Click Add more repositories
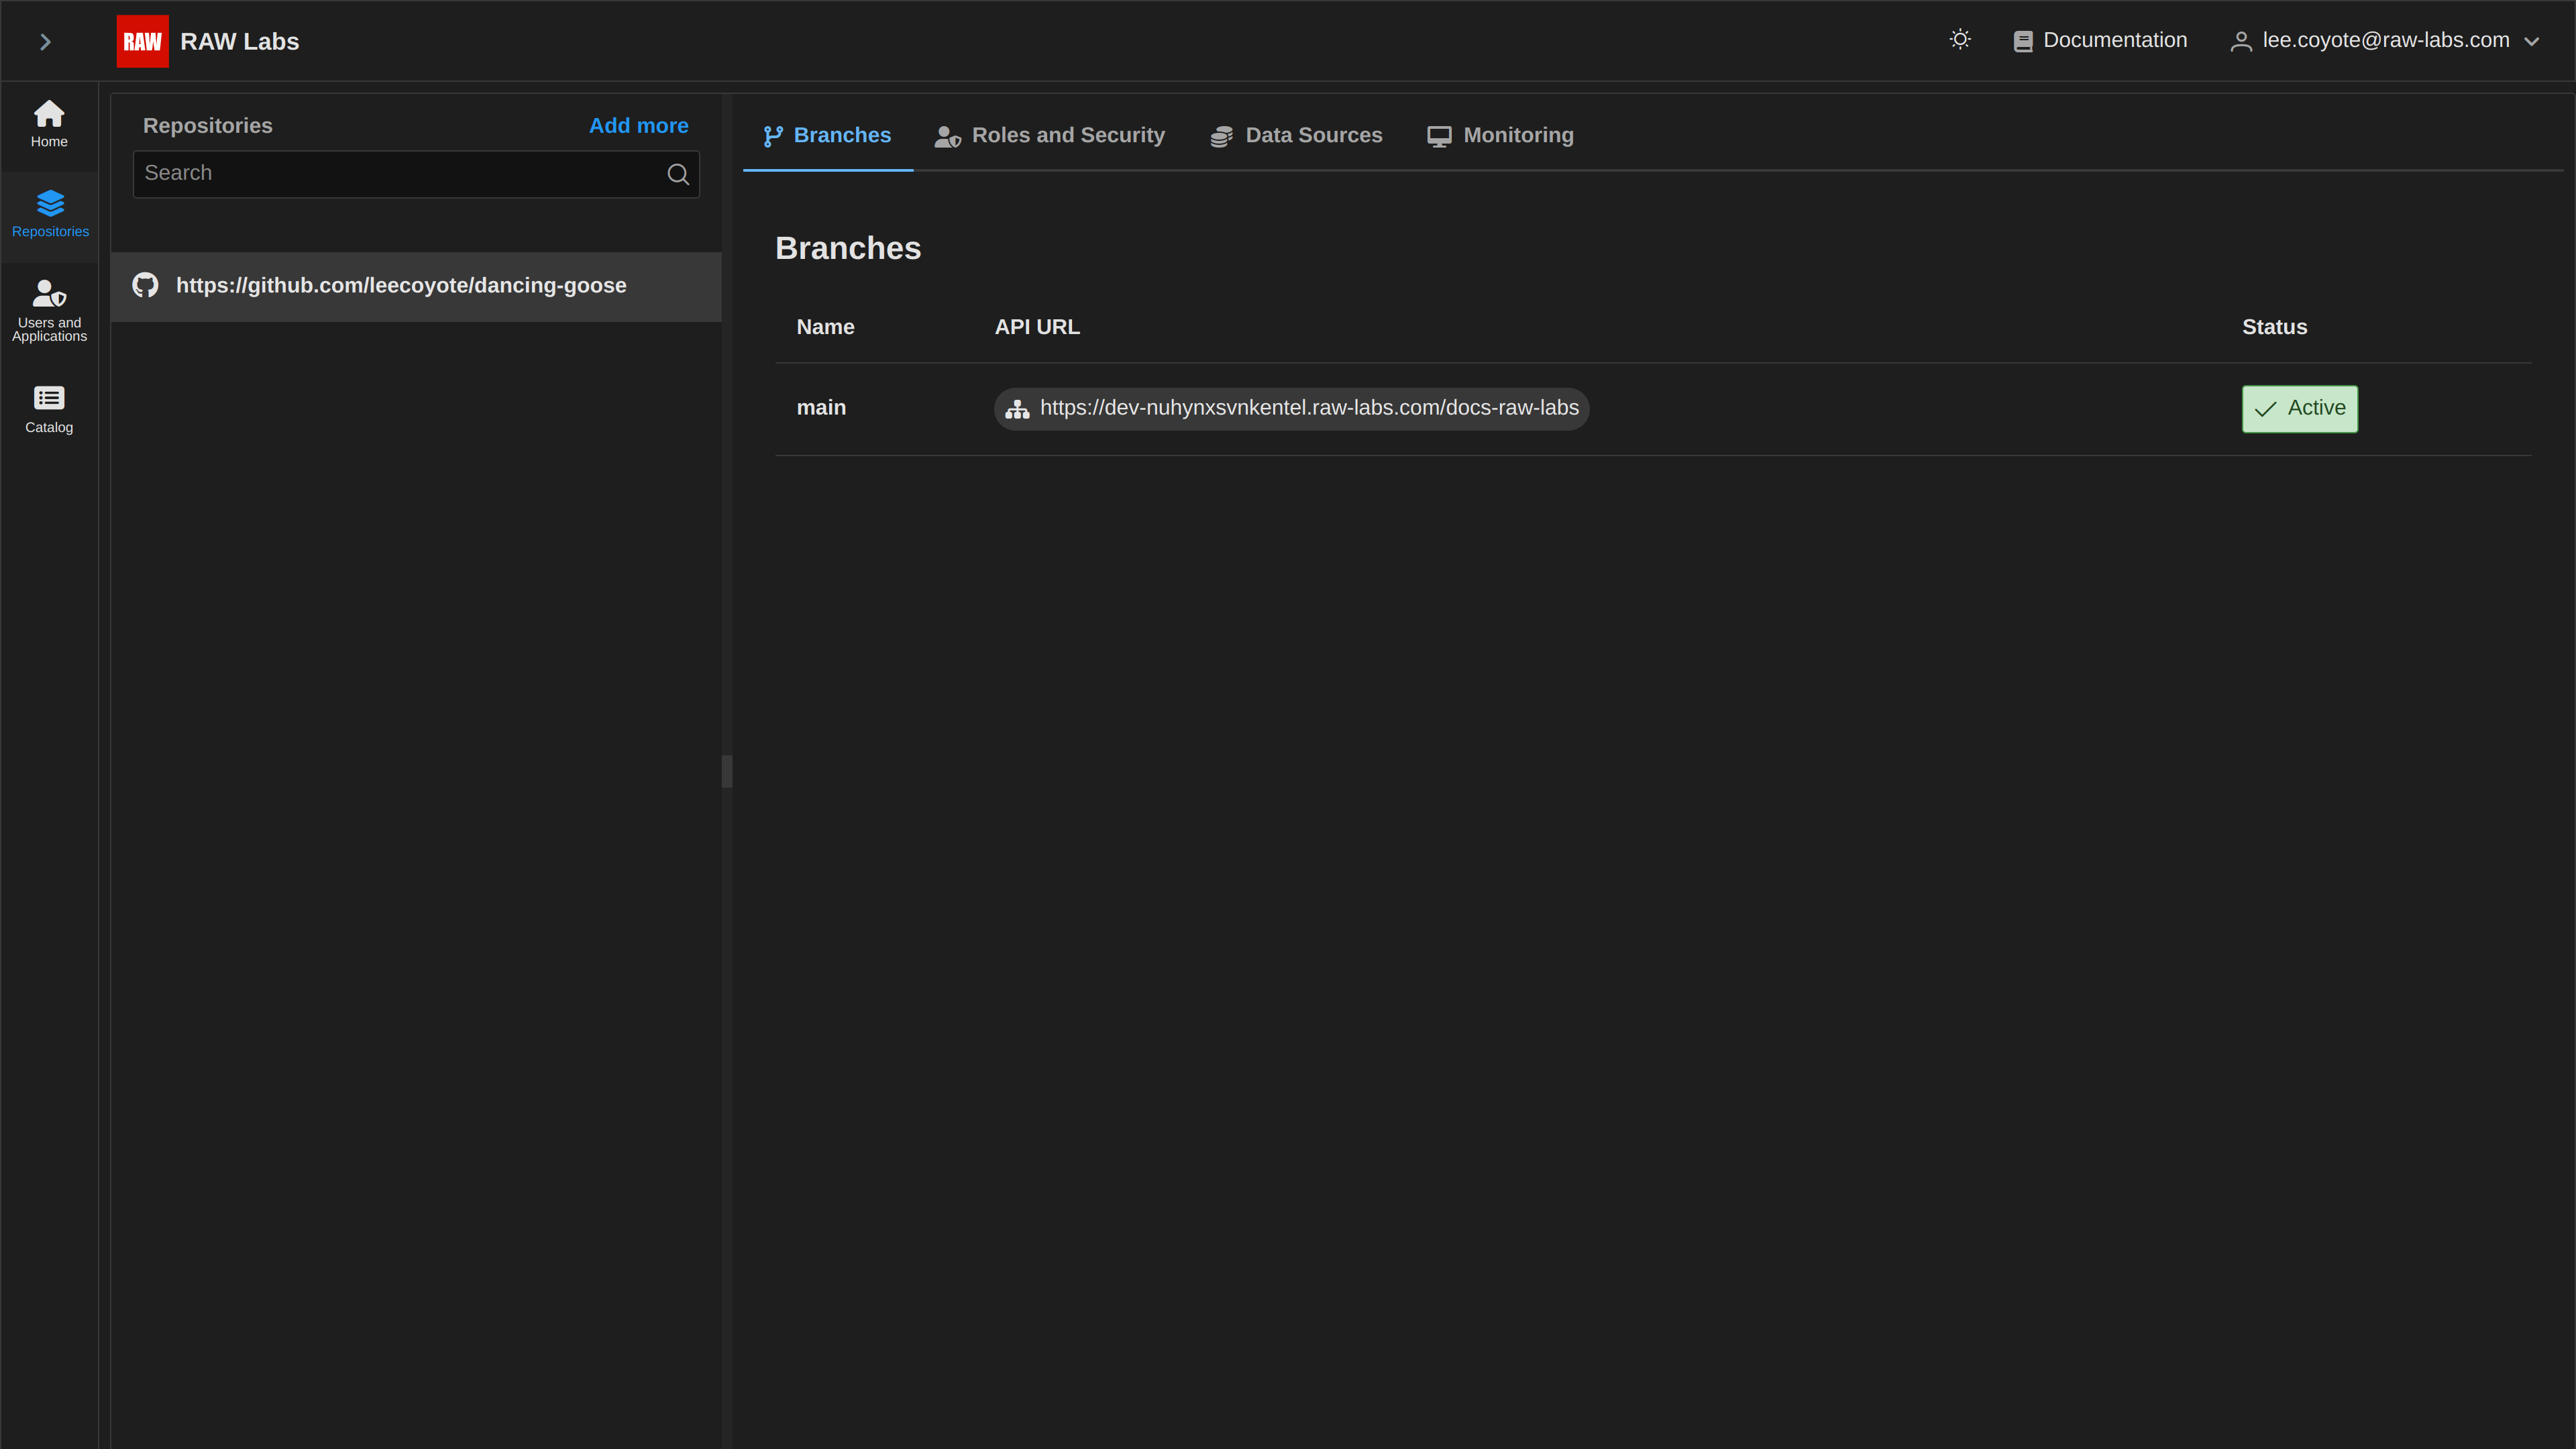2576x1449 pixels. click(x=638, y=126)
